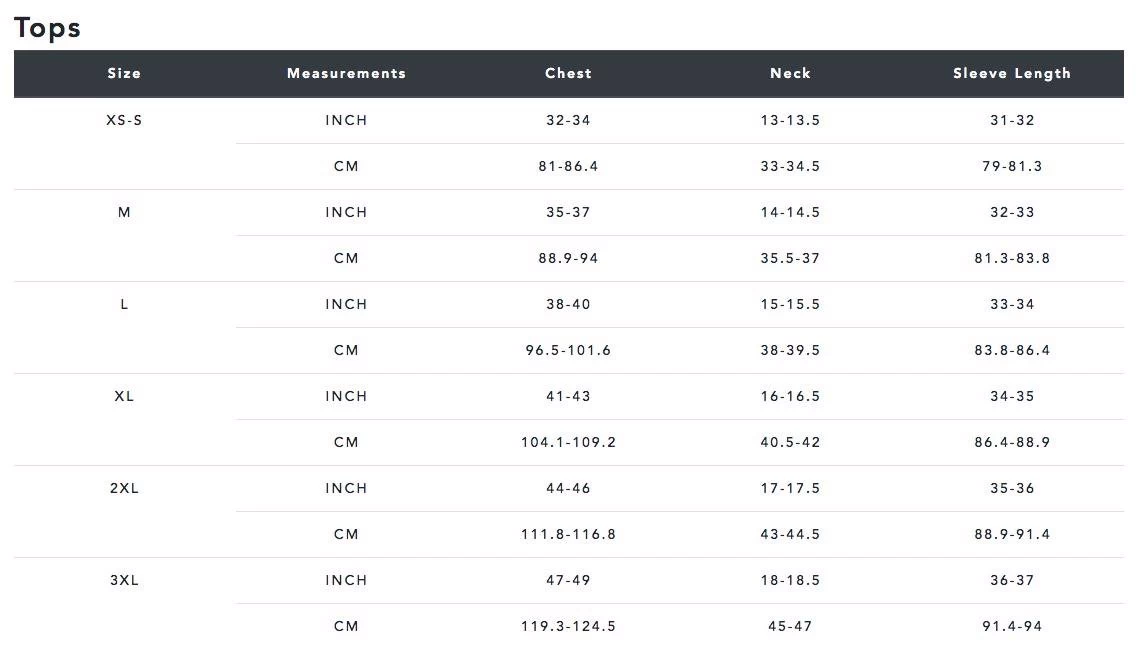
Task: Select the Neck column header
Action: [790, 73]
